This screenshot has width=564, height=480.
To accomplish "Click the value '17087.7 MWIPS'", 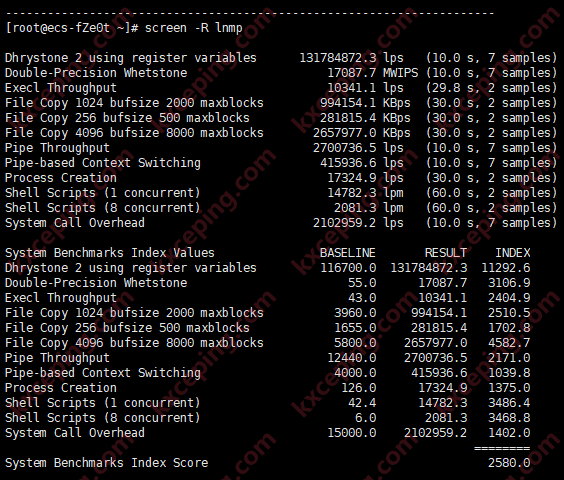I will pos(373,73).
